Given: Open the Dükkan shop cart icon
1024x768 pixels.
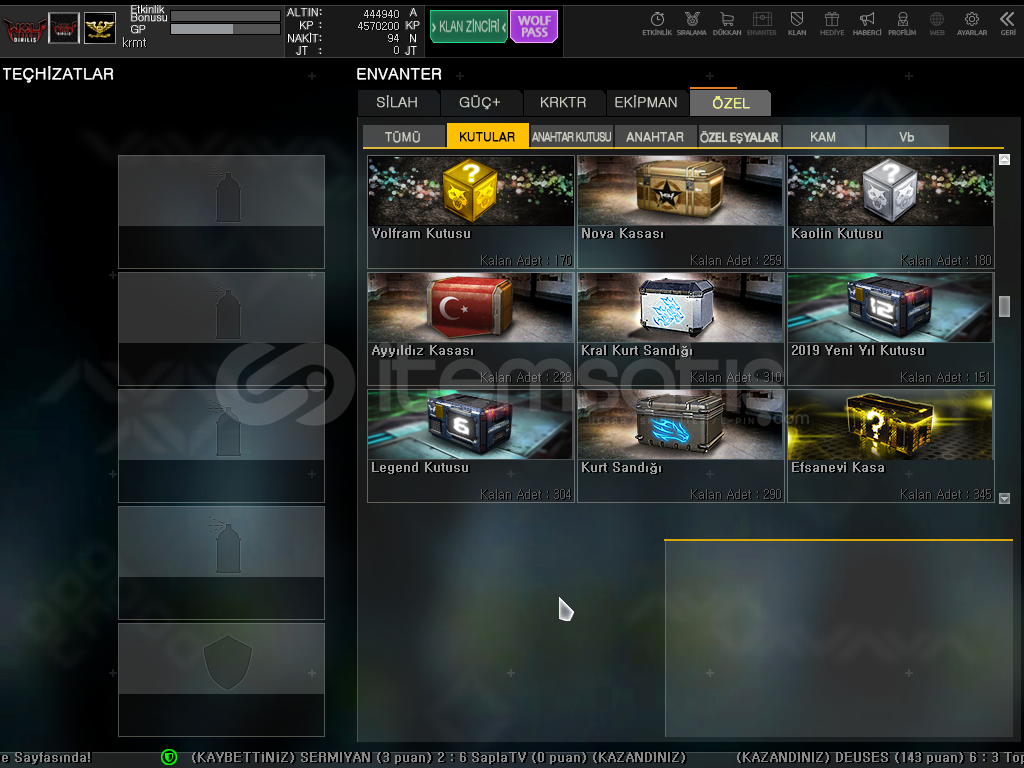Looking at the screenshot, I should pos(726,22).
